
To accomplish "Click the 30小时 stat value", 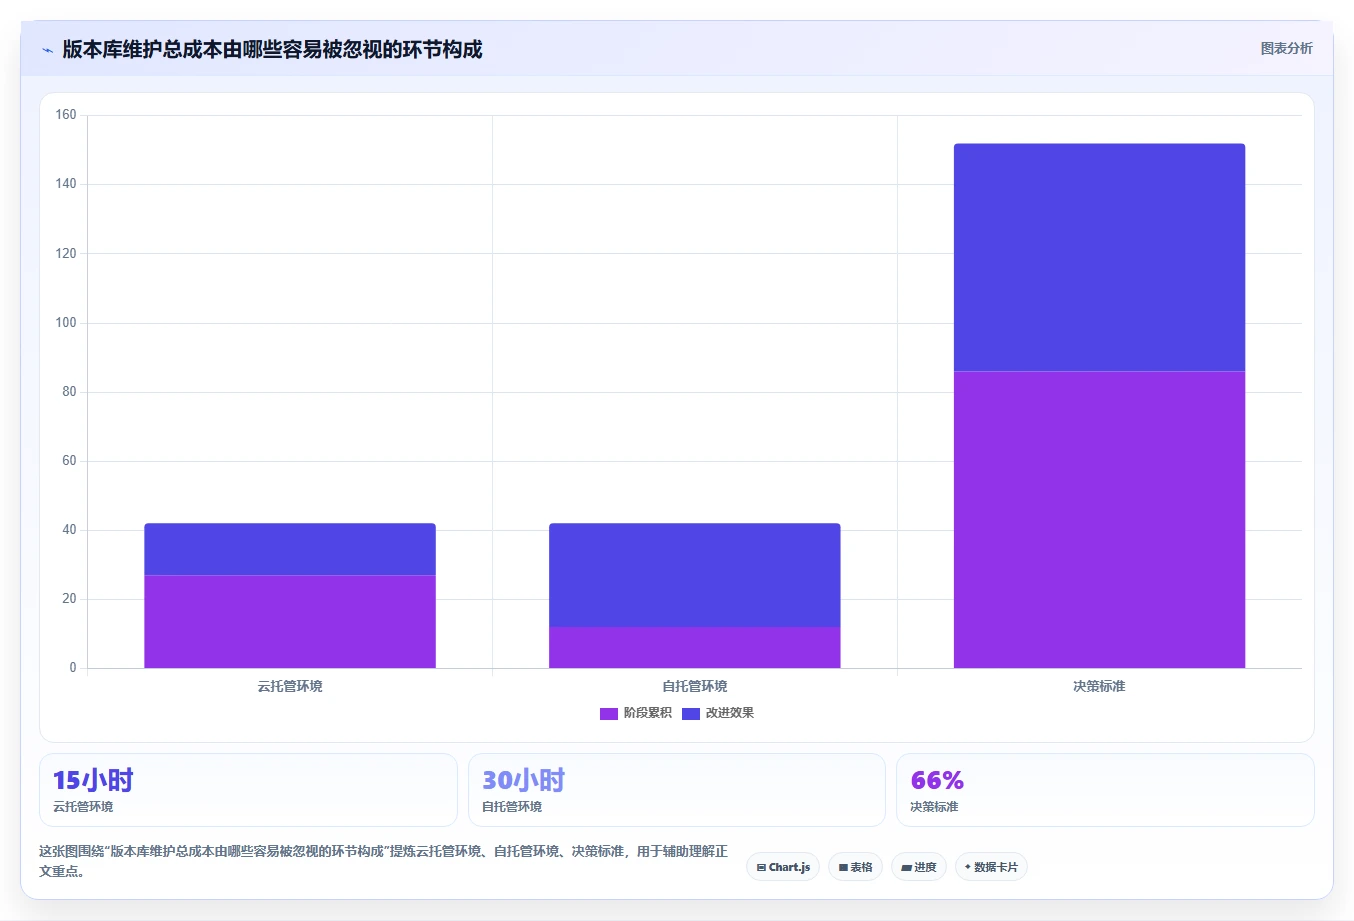I will click(x=523, y=780).
